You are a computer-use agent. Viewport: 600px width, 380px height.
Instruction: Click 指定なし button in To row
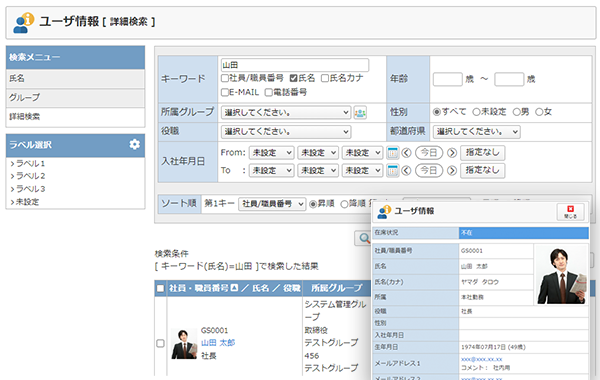pyautogui.click(x=483, y=170)
